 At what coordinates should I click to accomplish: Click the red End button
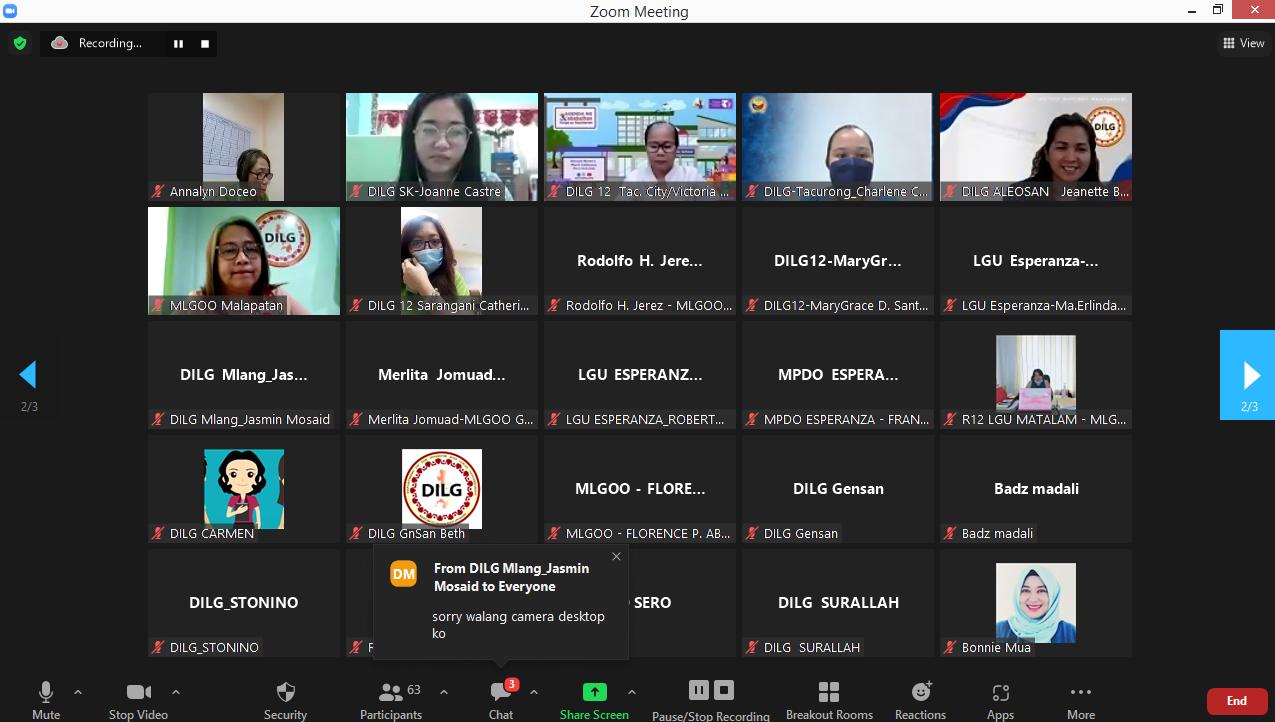click(1237, 701)
